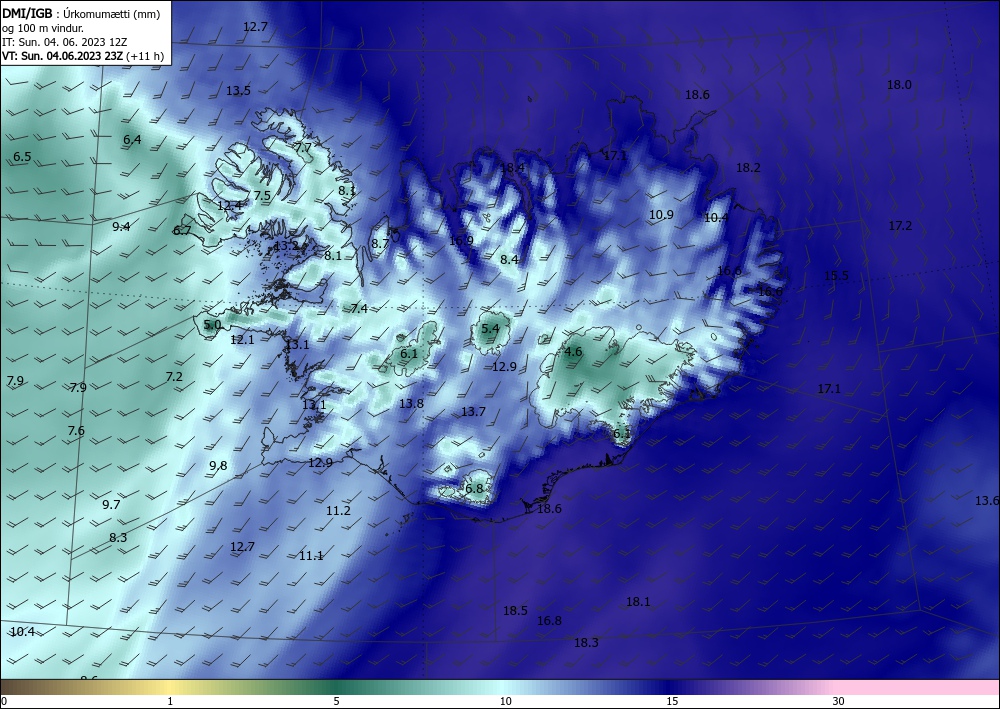
Task: Click the '0' label on the colour scale
Action: tap(4, 701)
